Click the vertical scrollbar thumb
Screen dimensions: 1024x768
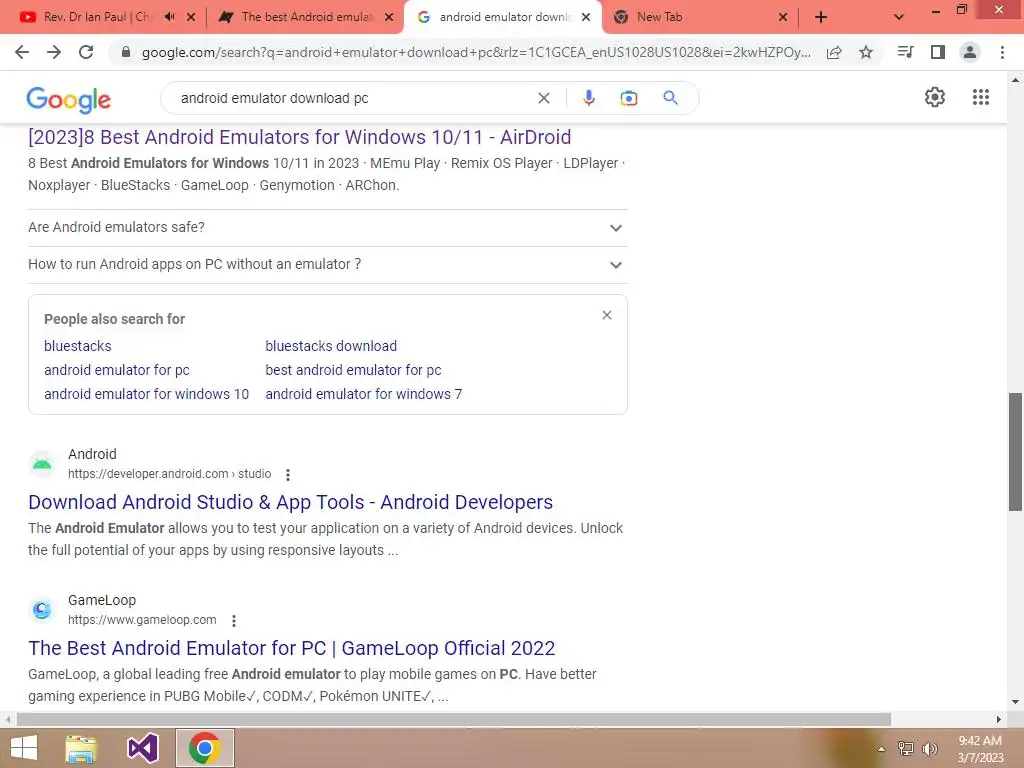pyautogui.click(x=1015, y=452)
